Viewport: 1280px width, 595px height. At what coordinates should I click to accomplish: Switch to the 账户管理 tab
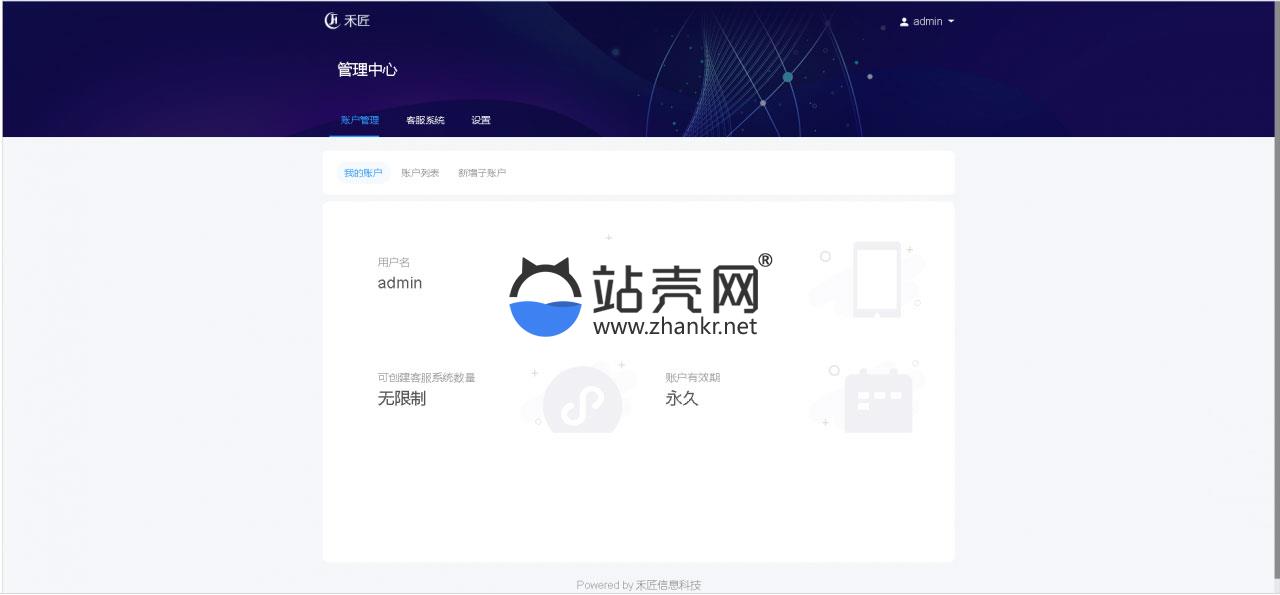point(359,120)
